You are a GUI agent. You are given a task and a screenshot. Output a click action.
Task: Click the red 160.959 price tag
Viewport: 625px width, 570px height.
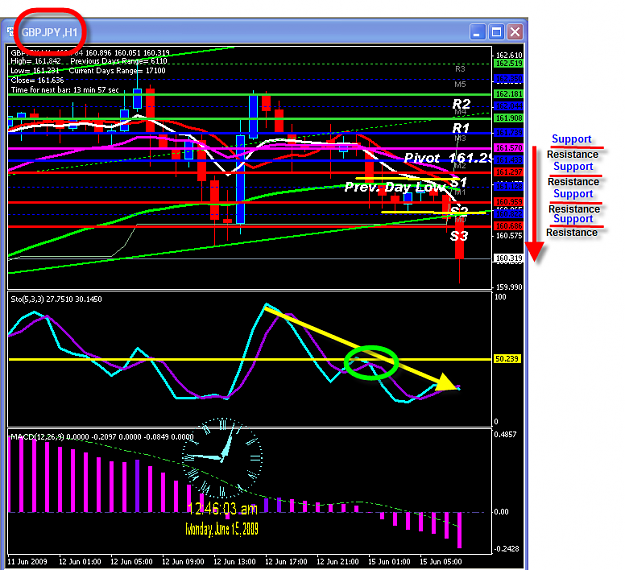click(508, 202)
